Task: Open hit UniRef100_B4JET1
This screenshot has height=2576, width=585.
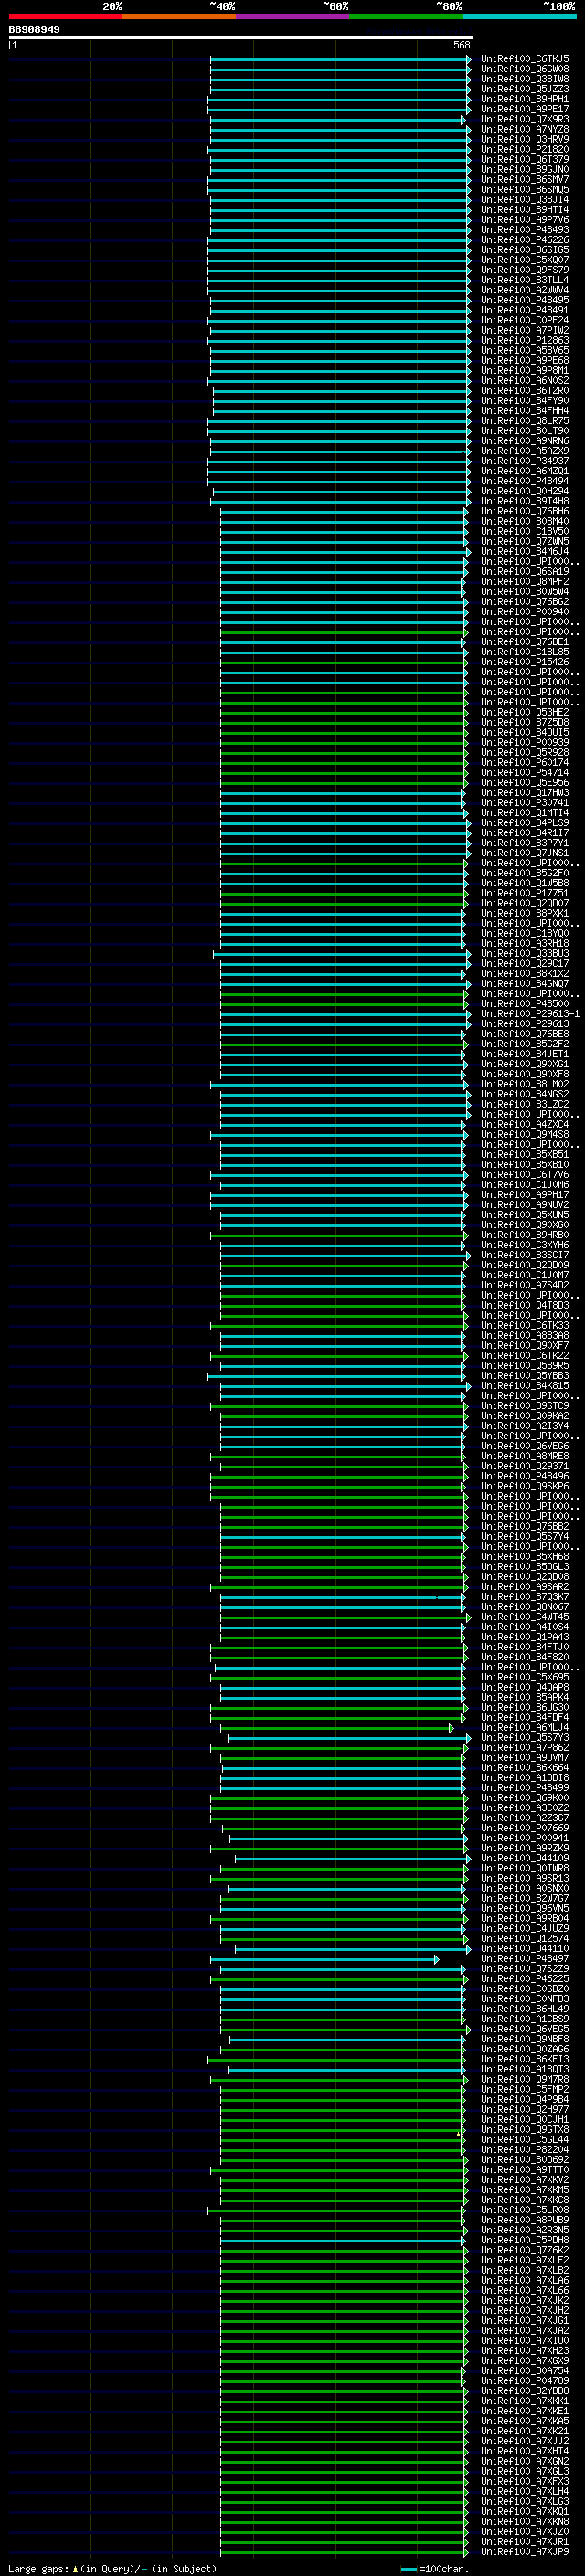Action: 524,1054
